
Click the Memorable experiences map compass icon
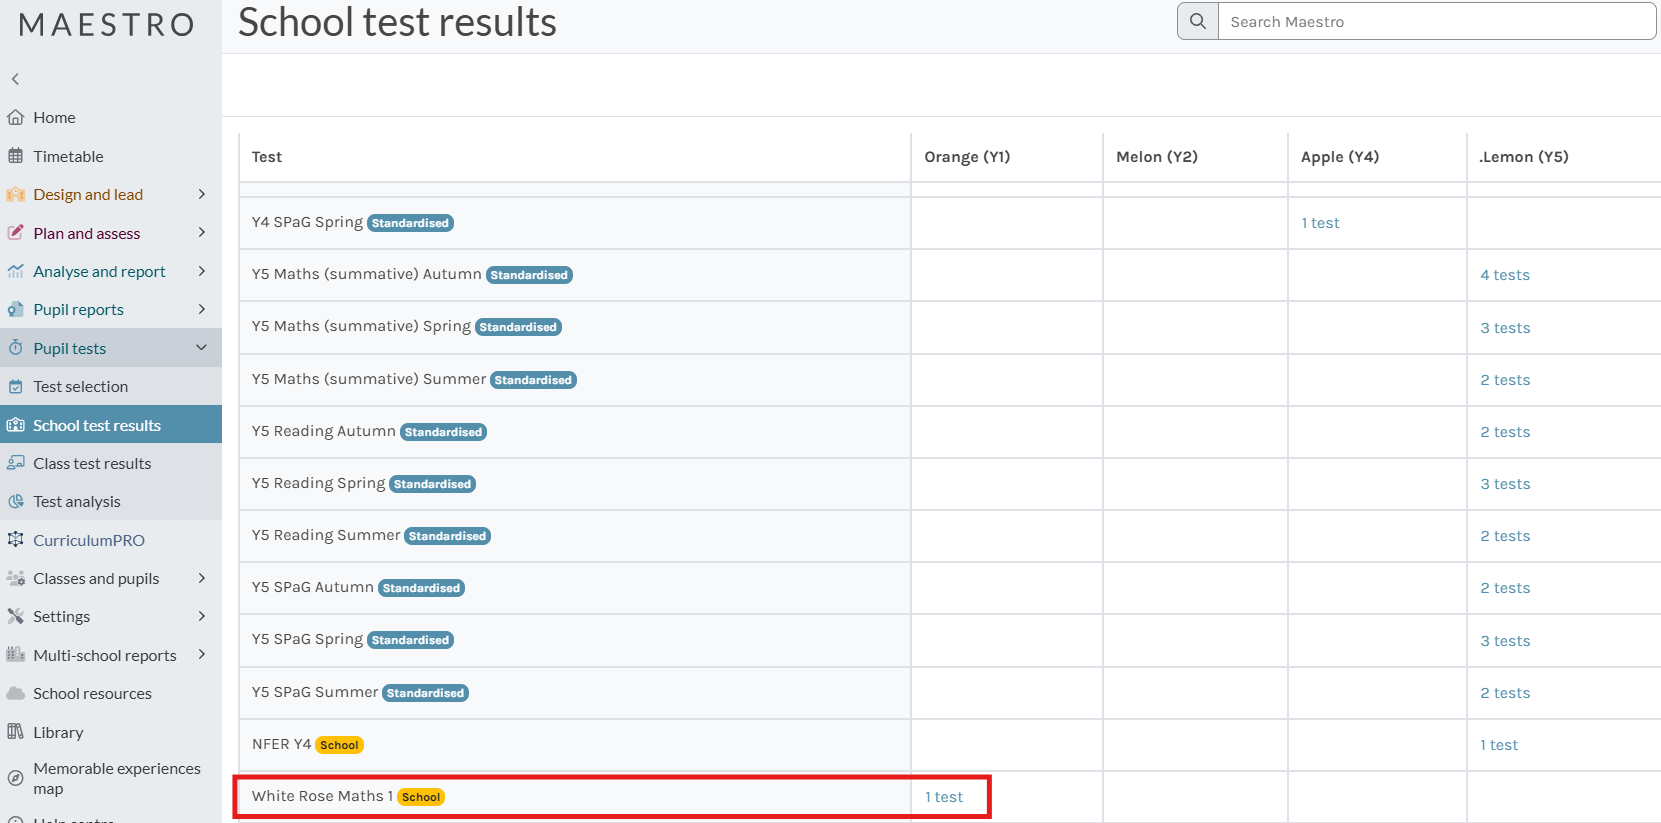16,778
